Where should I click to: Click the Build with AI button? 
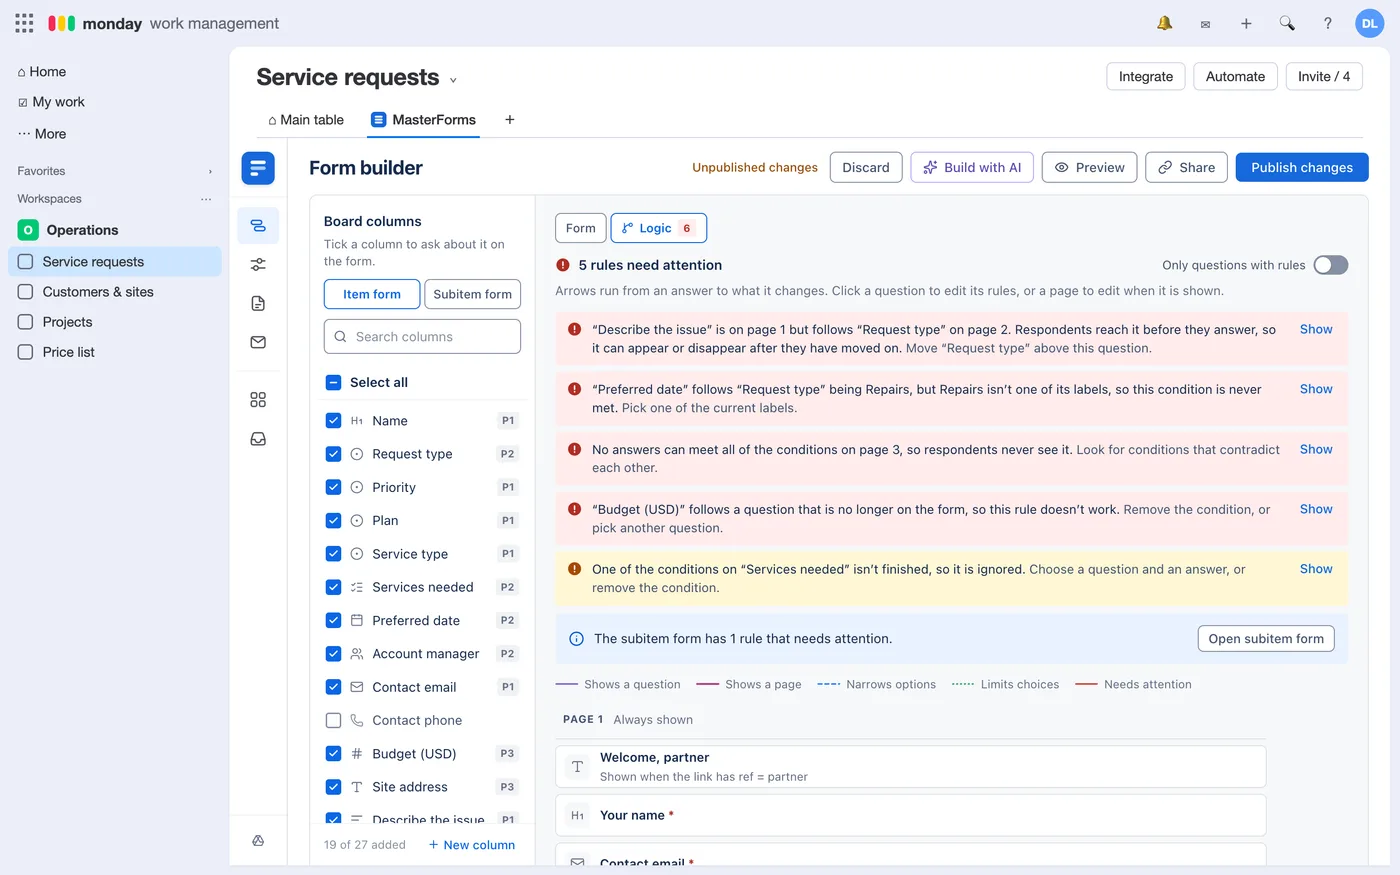coord(972,167)
